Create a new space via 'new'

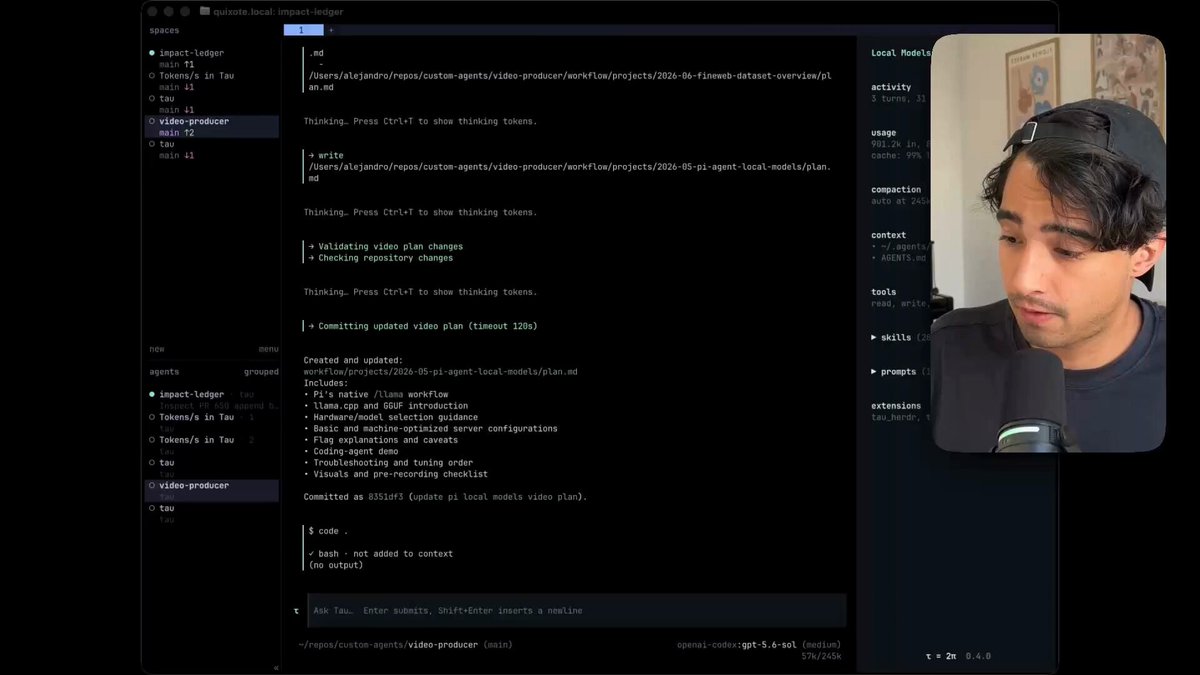coord(157,349)
